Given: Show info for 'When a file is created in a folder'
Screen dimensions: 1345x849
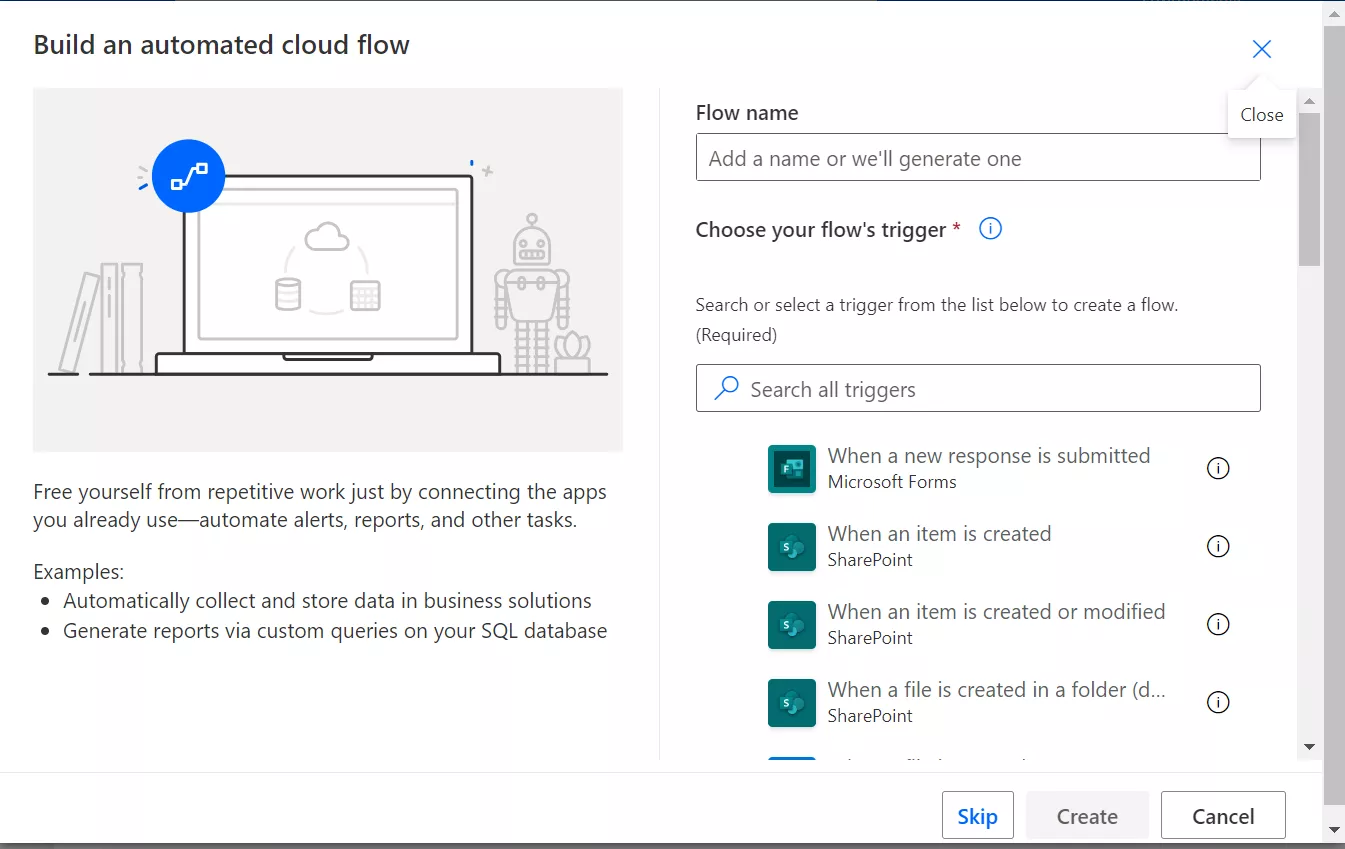Looking at the screenshot, I should point(1218,702).
